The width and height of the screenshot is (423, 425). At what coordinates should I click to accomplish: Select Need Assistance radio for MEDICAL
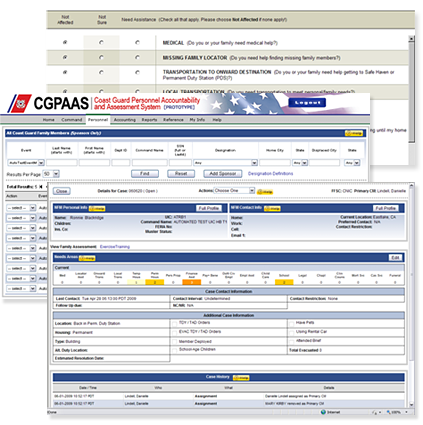point(137,42)
